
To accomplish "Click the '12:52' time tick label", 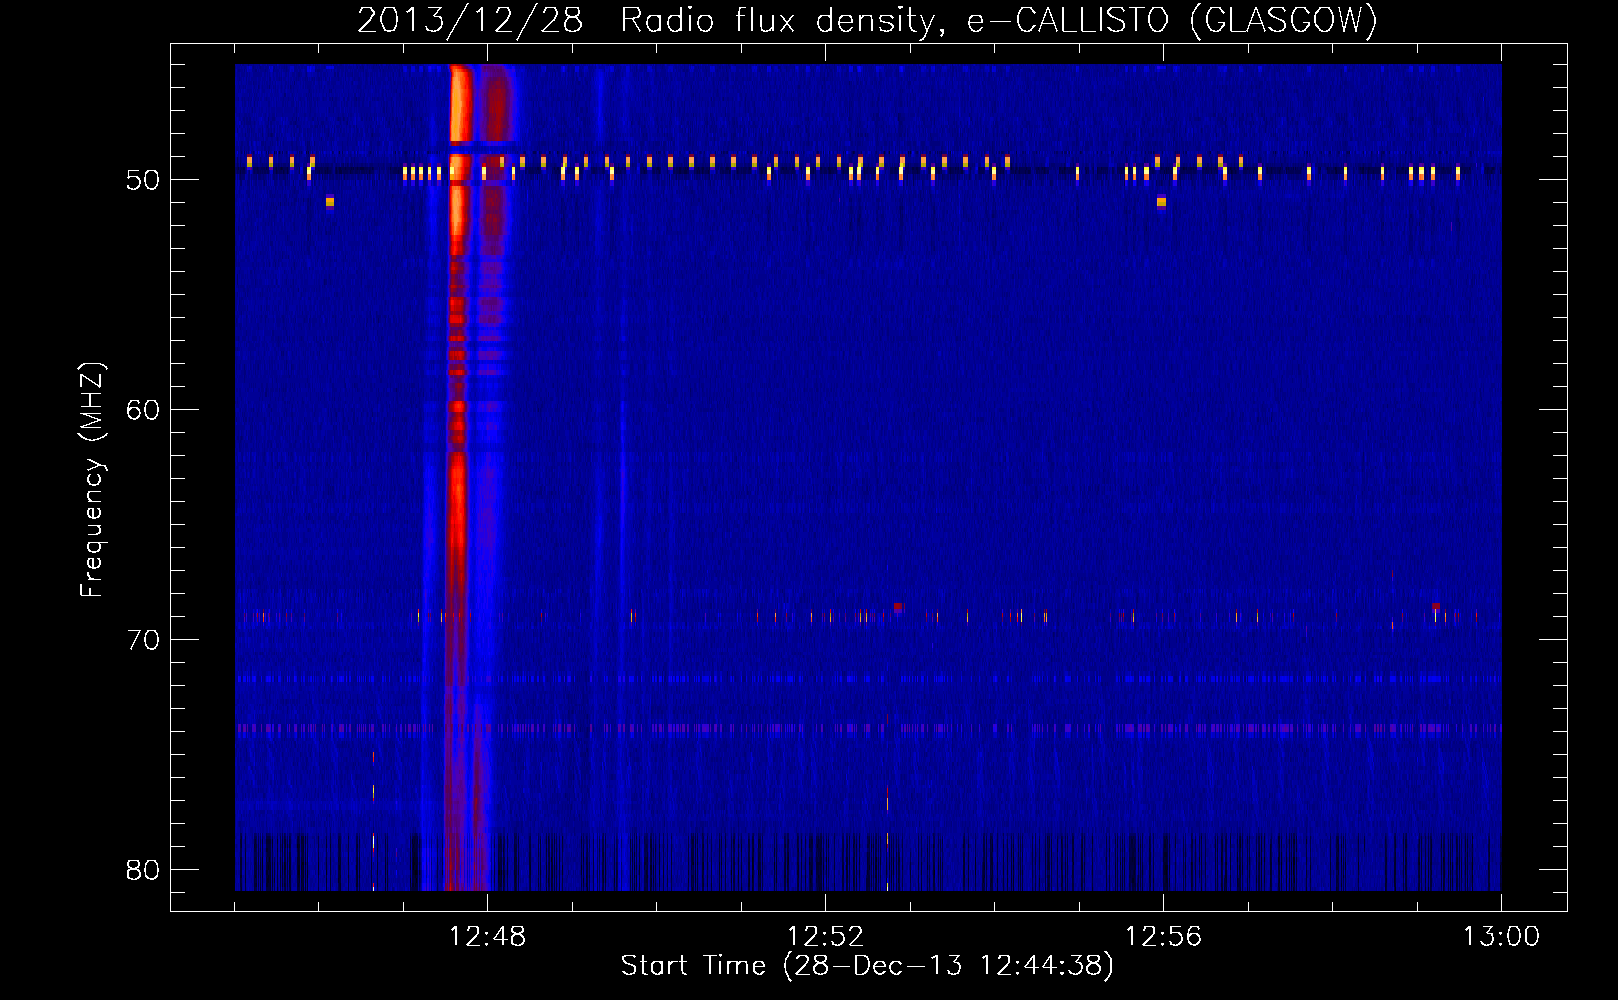I will (825, 937).
